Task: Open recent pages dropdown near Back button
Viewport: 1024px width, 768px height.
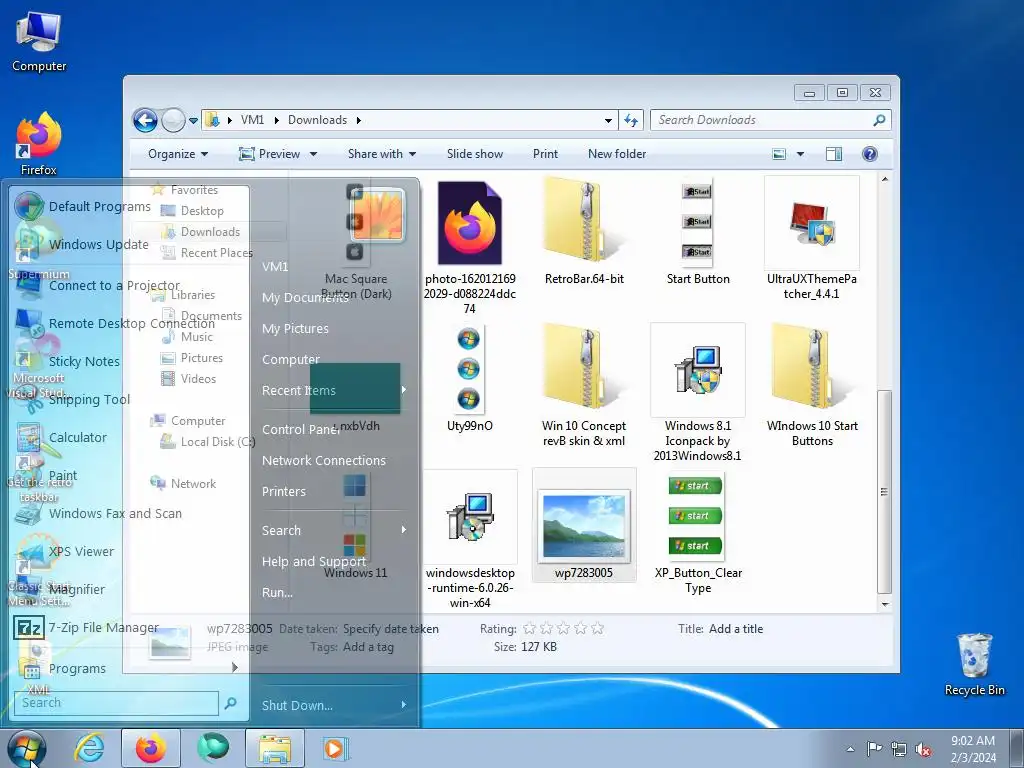Action: (193, 121)
